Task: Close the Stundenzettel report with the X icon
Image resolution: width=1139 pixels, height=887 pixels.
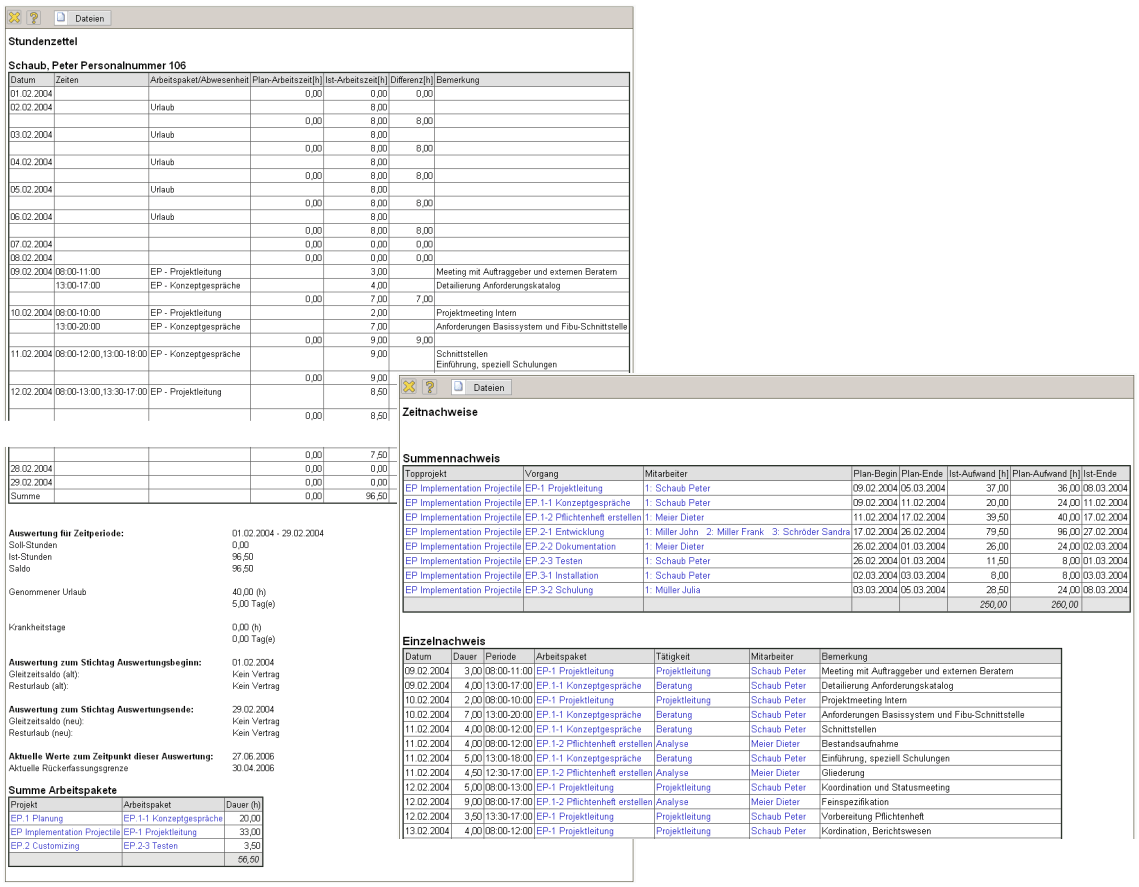Action: point(14,18)
